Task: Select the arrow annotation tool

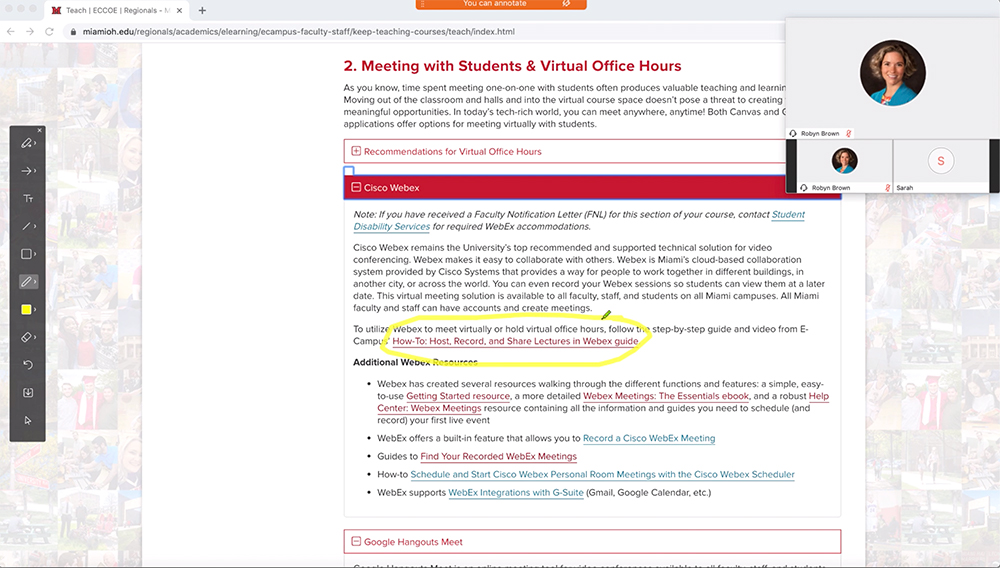Action: [26, 171]
